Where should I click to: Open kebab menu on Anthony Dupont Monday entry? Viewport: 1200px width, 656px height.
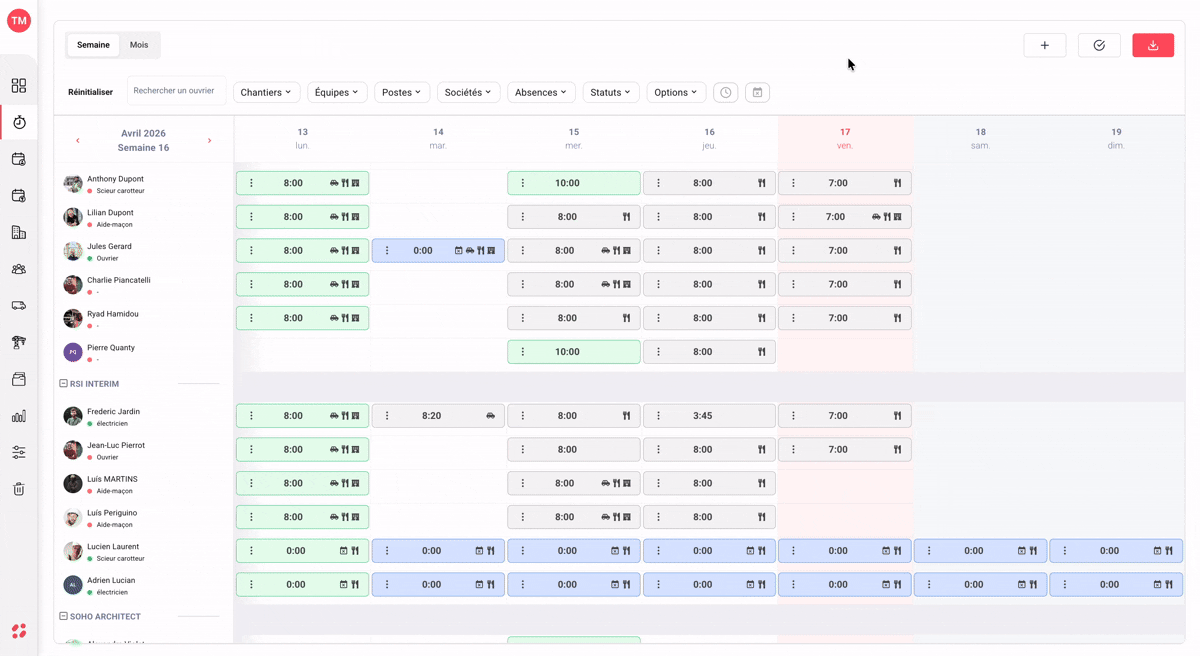(251, 183)
